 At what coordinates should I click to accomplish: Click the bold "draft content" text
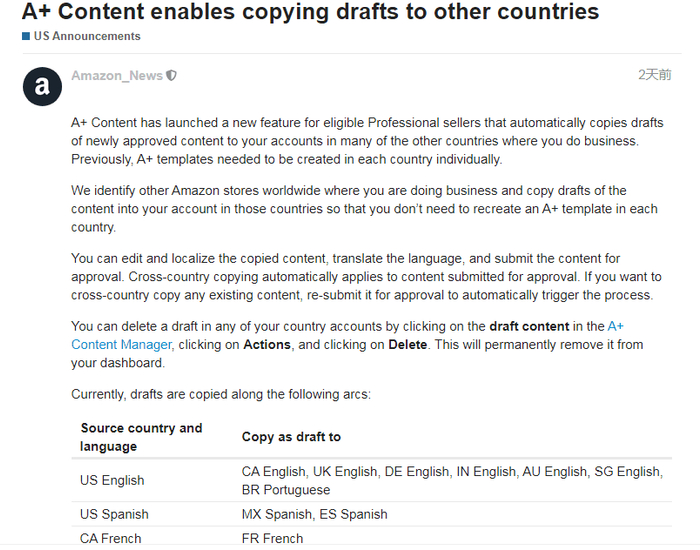point(529,326)
